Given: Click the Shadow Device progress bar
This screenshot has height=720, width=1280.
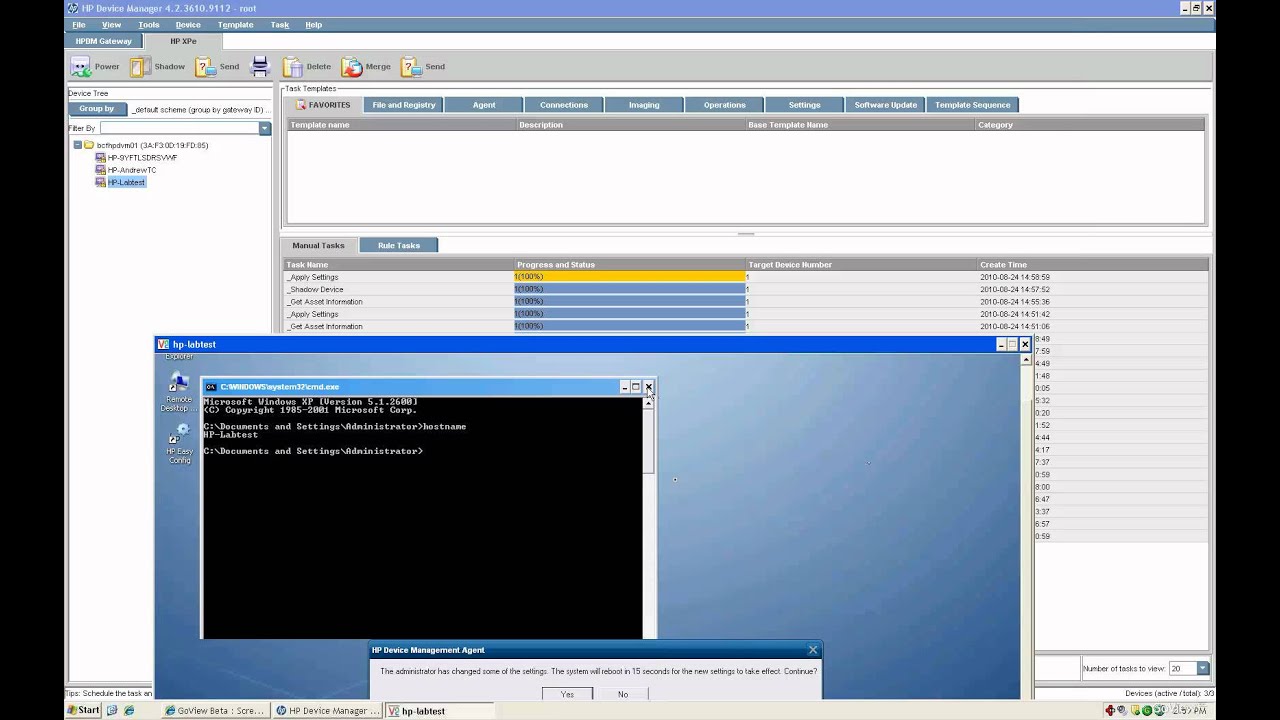Looking at the screenshot, I should (630, 289).
